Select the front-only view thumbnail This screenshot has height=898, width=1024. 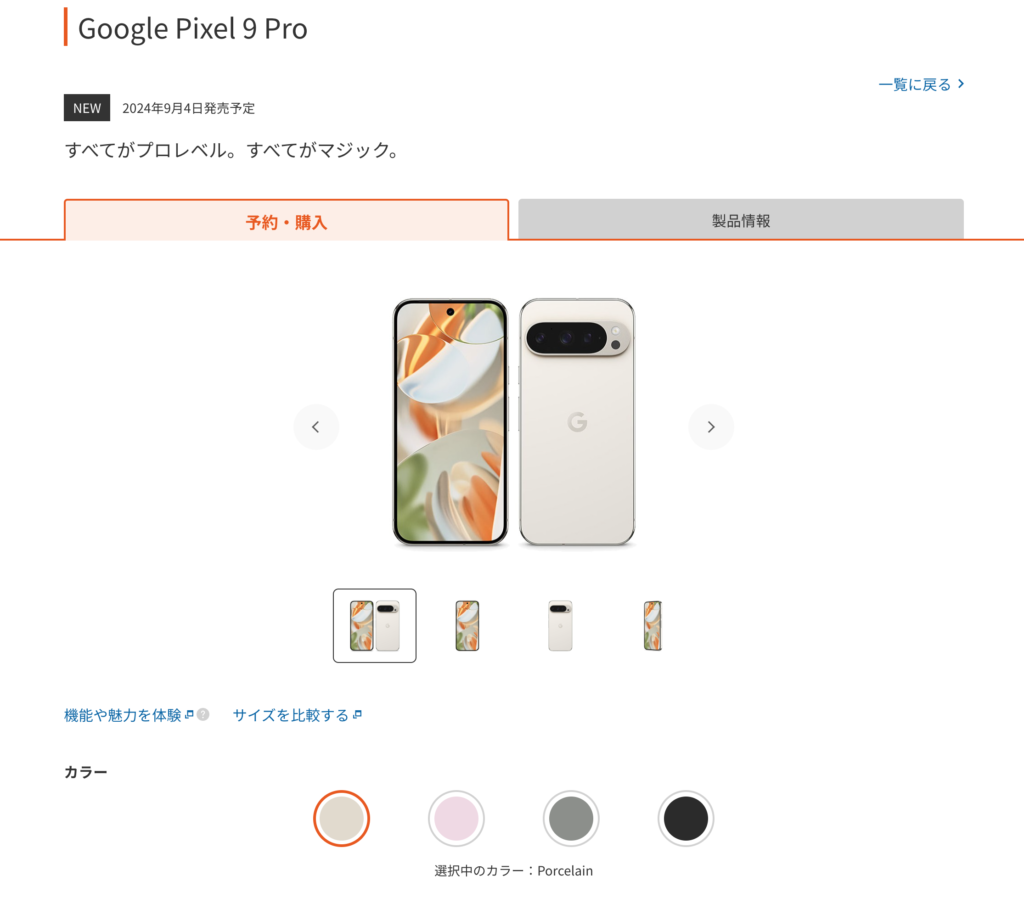pyautogui.click(x=467, y=626)
